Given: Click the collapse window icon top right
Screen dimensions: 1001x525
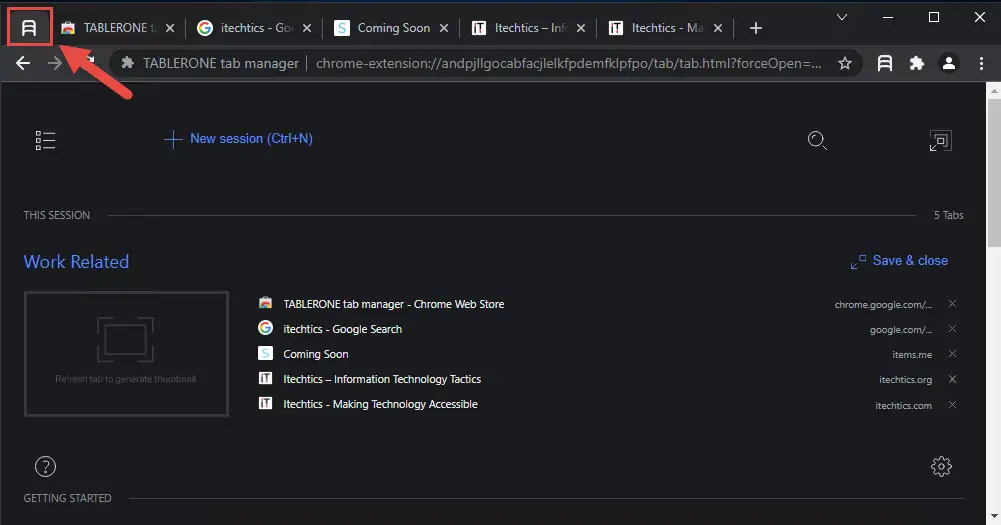Looking at the screenshot, I should [x=940, y=141].
